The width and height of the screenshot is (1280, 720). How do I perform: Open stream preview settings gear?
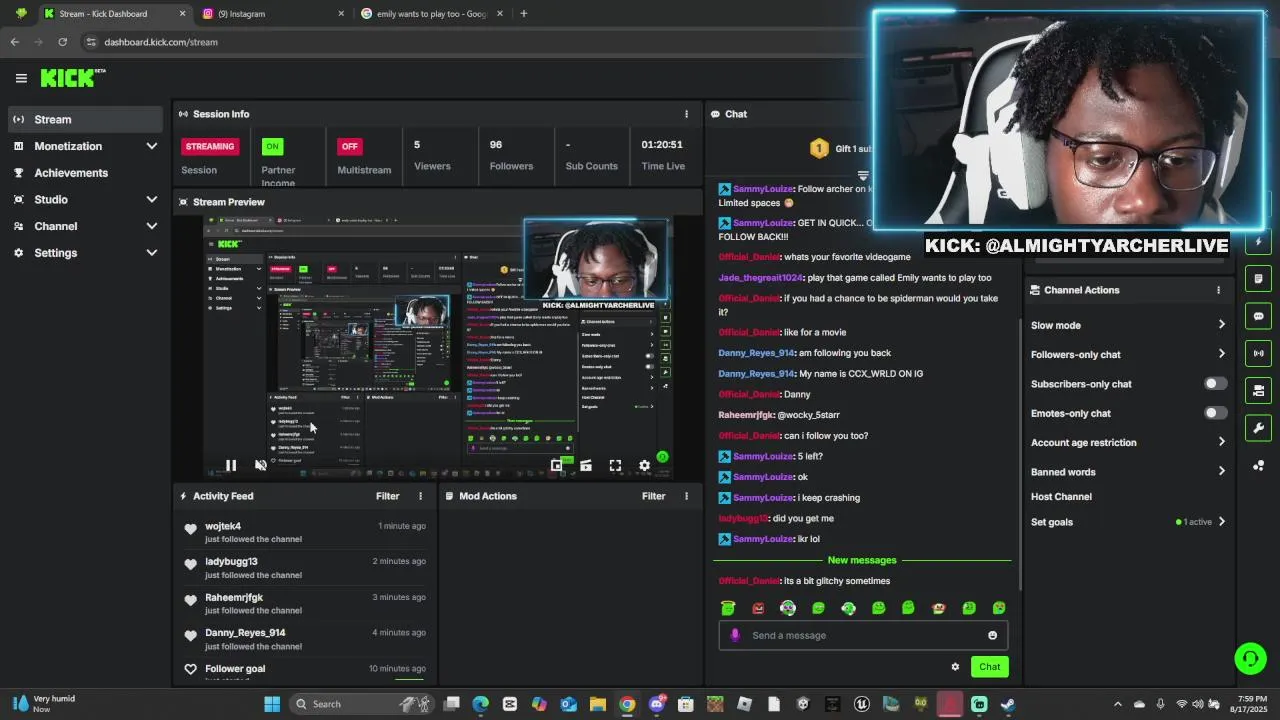[x=645, y=465]
